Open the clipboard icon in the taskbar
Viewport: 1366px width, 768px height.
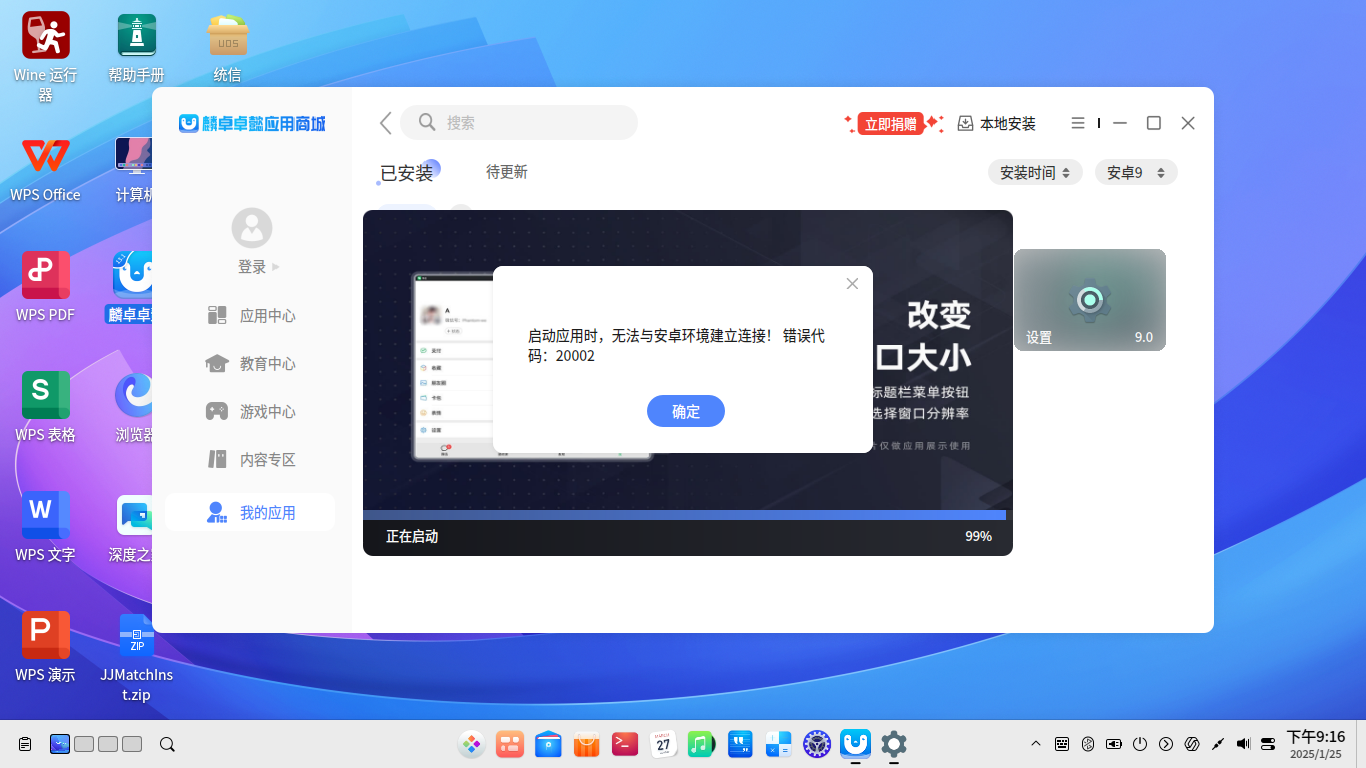(x=25, y=744)
